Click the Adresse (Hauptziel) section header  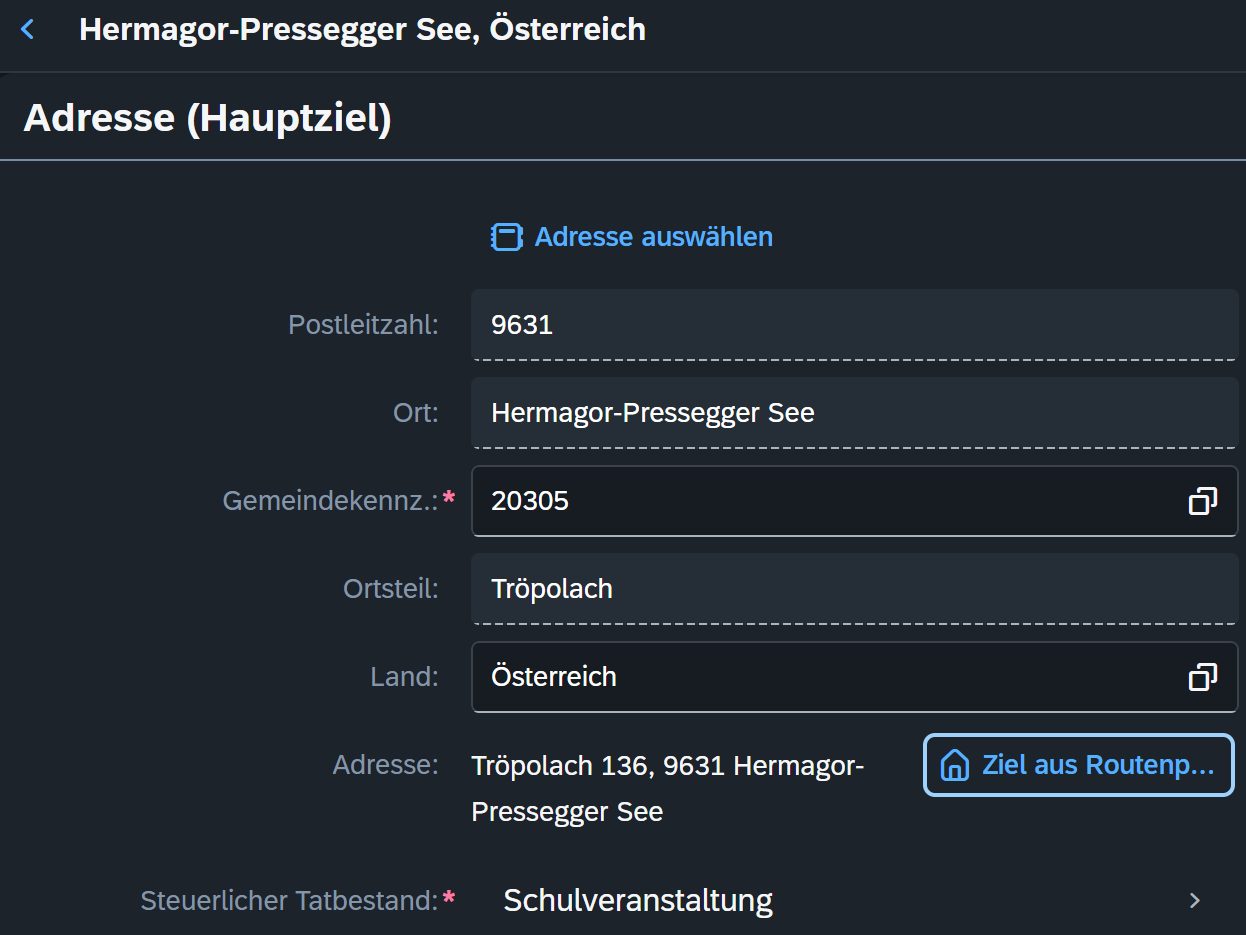(207, 118)
